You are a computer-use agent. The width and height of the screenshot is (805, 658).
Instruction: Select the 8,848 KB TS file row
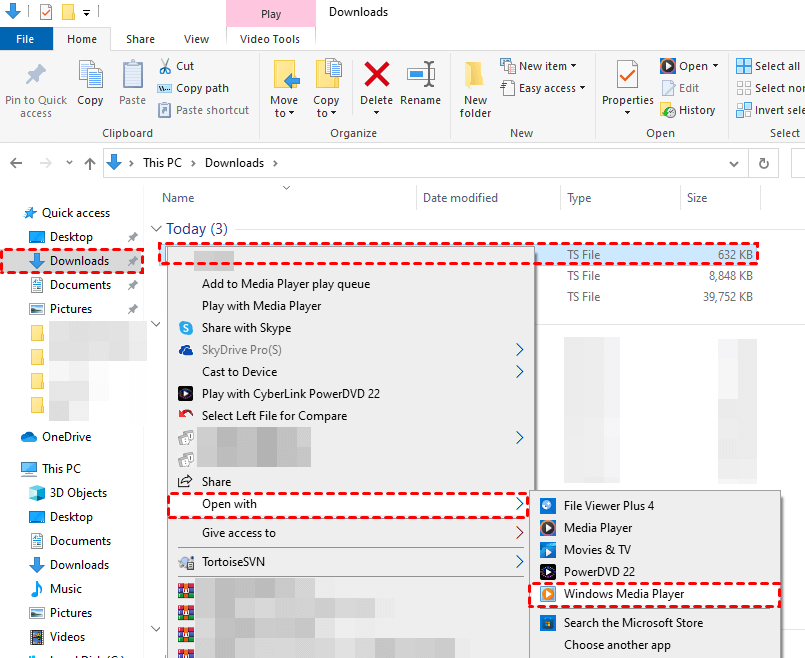coord(647,276)
